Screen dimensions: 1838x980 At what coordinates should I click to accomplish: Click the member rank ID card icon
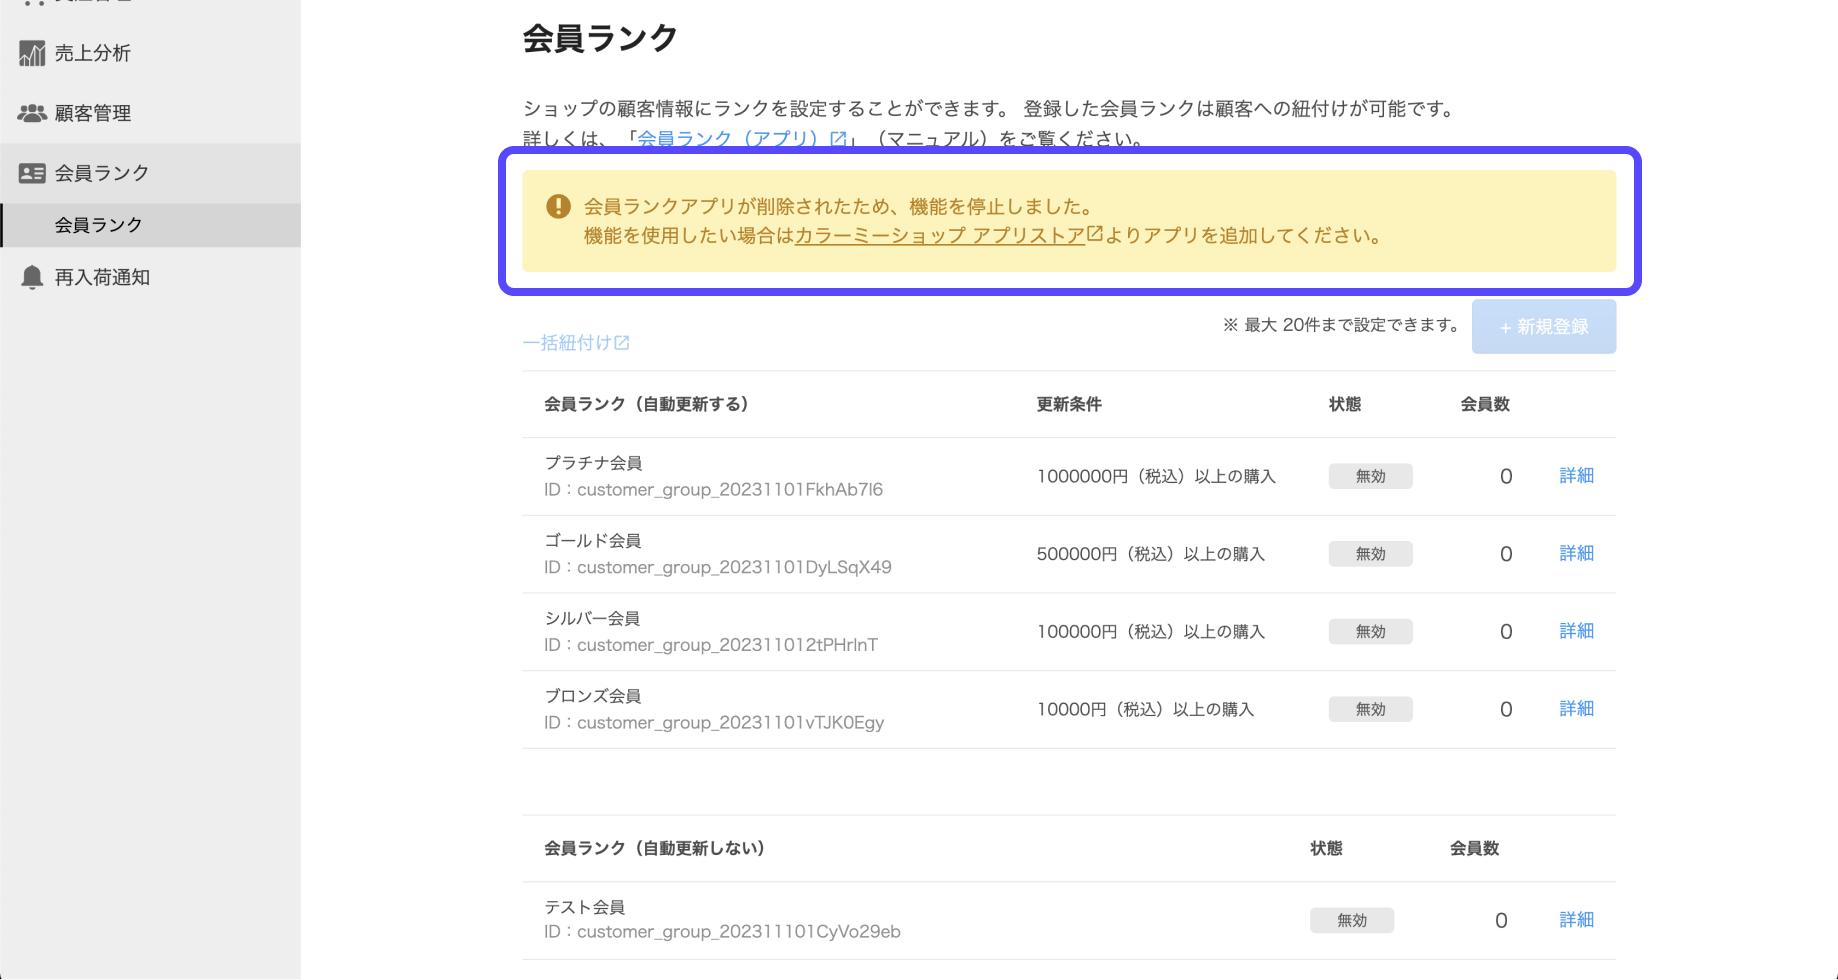(x=32, y=173)
